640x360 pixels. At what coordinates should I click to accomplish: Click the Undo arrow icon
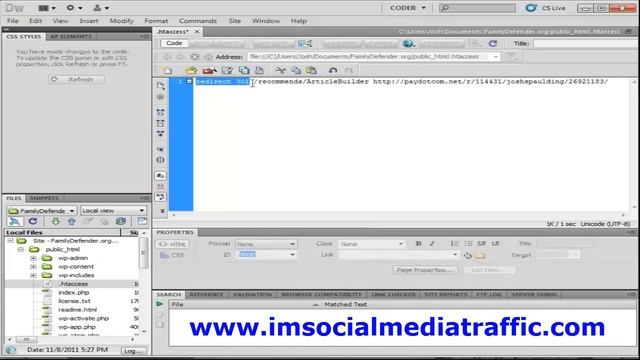click(x=333, y=70)
